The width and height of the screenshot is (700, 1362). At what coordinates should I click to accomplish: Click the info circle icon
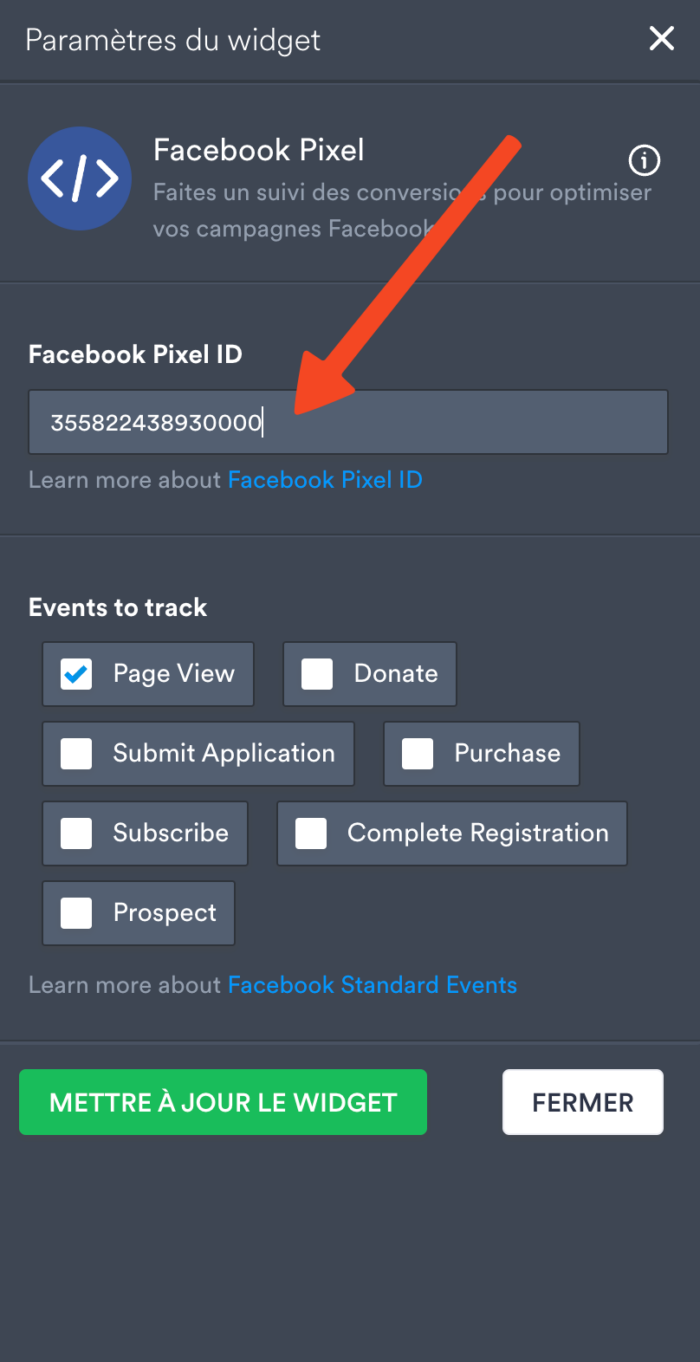pyautogui.click(x=644, y=160)
